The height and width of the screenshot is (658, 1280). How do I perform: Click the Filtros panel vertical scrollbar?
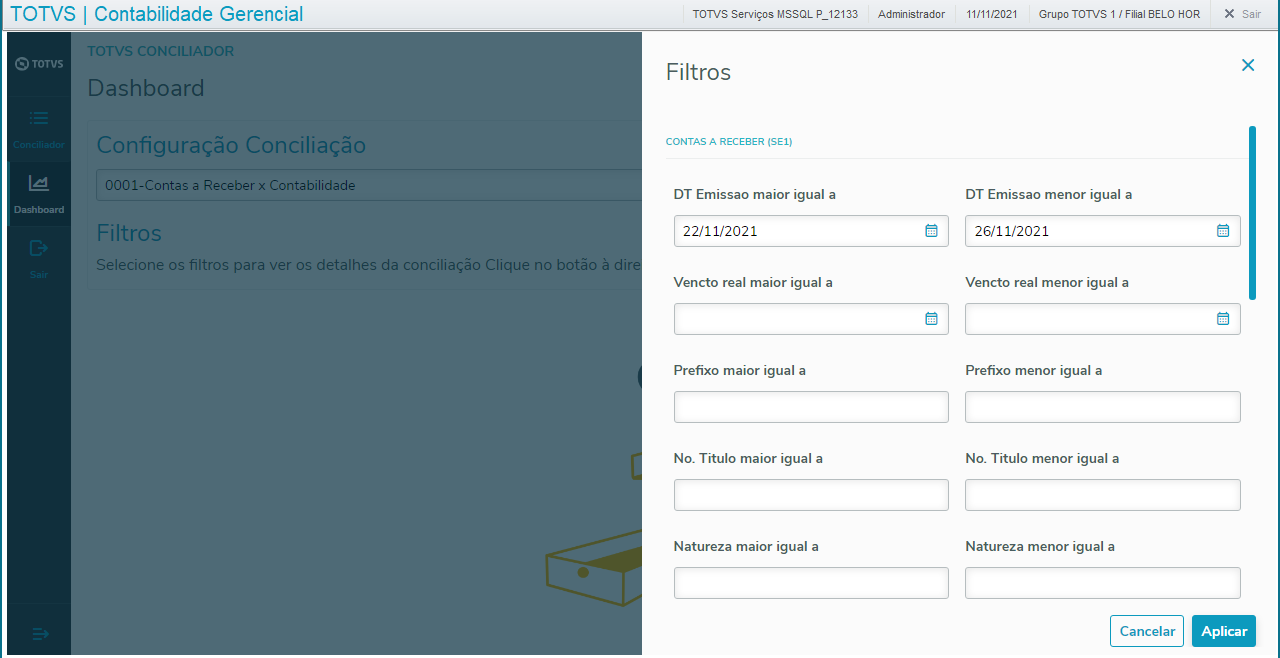(x=1252, y=212)
